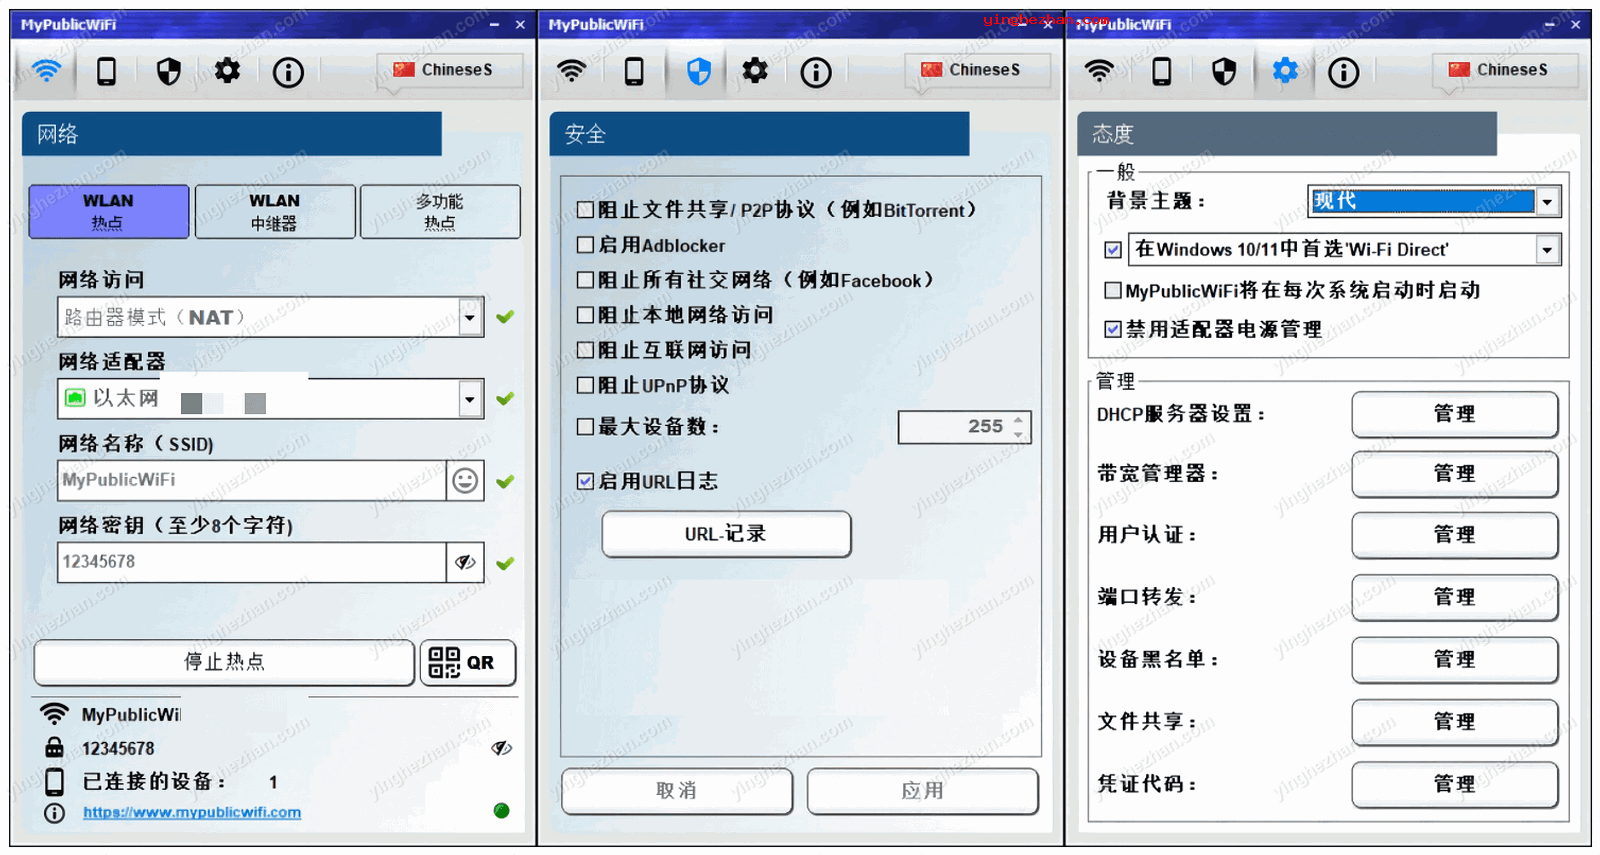This screenshot has width=1600, height=855.
Task: Click info icon beside mypublicwifi.com link
Action: click(55, 813)
